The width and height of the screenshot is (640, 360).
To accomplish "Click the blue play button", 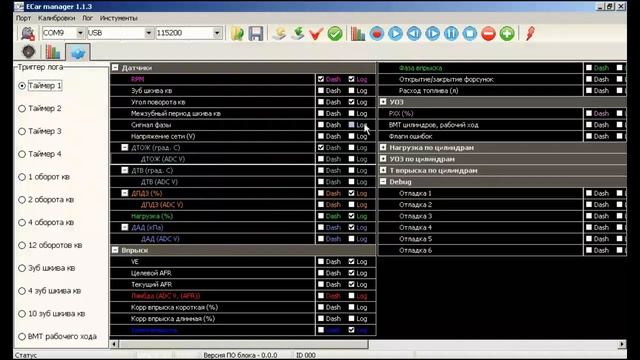I will pos(396,33).
